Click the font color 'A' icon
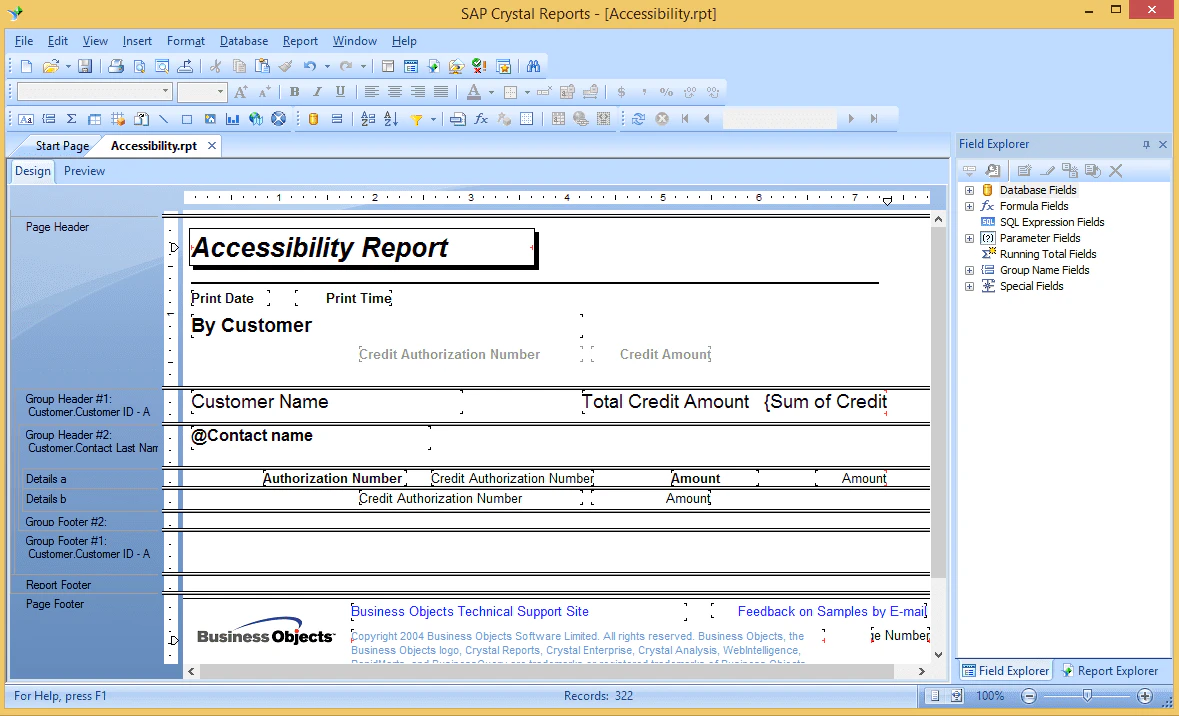The width and height of the screenshot is (1179, 716). click(474, 92)
